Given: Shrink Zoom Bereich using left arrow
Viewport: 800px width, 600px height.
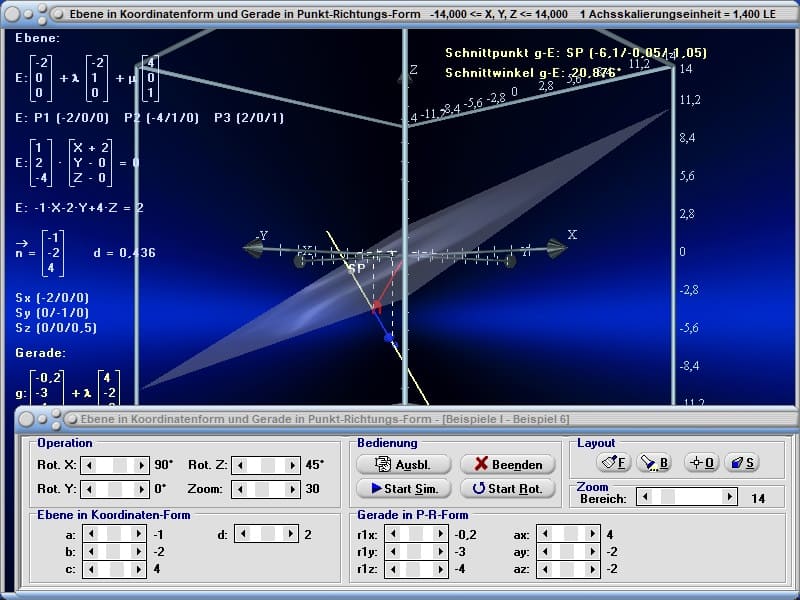Looking at the screenshot, I should [645, 496].
